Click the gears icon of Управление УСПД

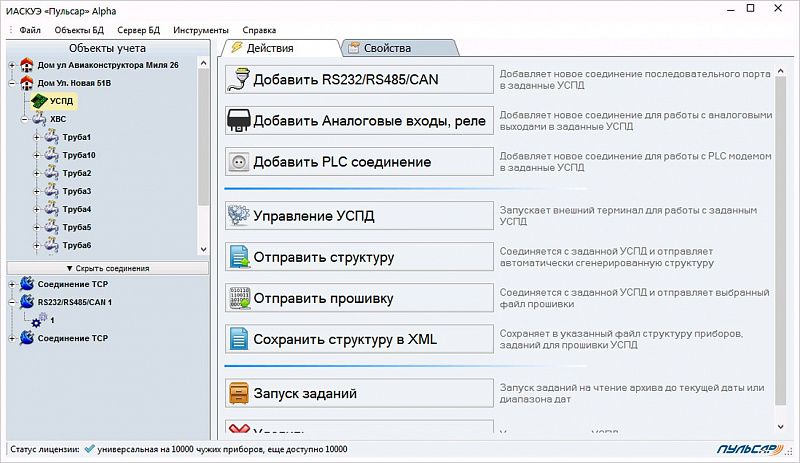(239, 215)
